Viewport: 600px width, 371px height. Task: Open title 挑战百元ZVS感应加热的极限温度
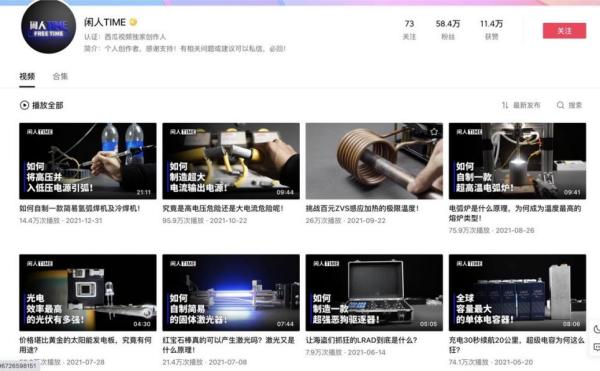click(x=362, y=208)
